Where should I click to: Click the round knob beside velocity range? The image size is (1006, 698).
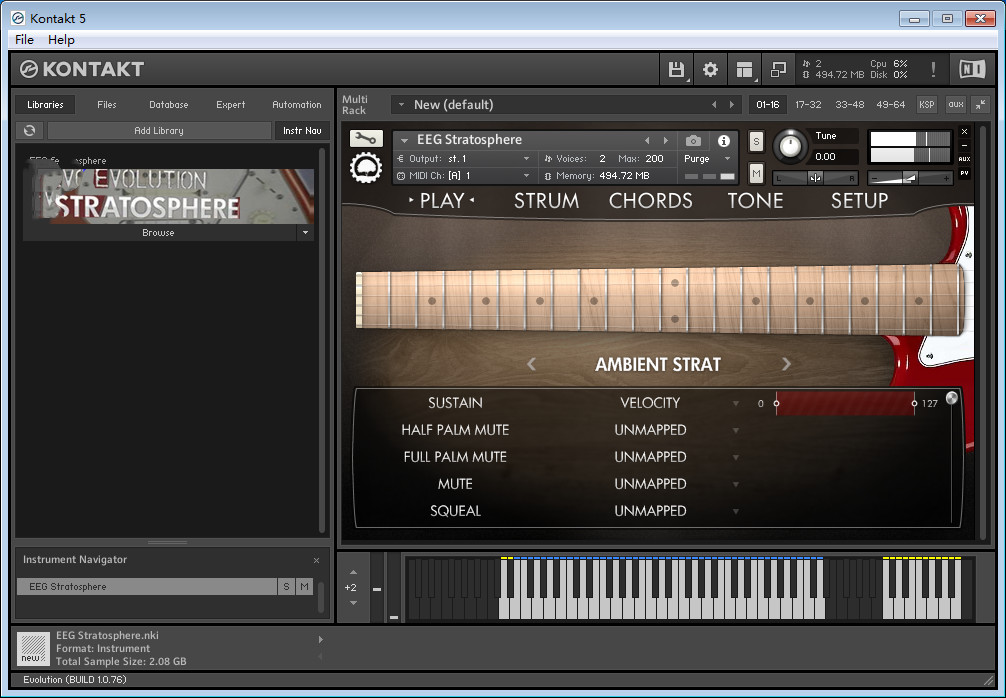tap(951, 398)
